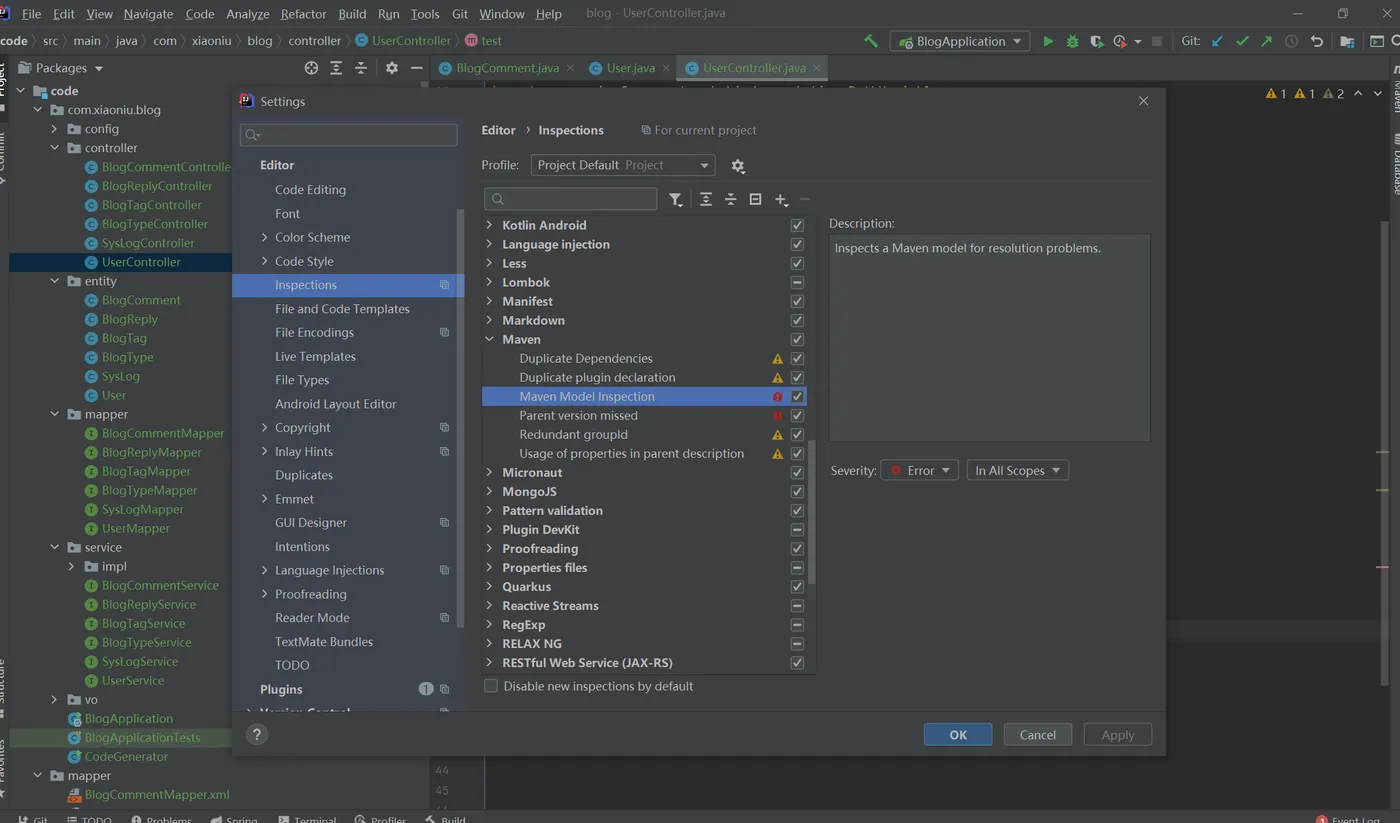Image resolution: width=1400 pixels, height=823 pixels.
Task: Open Project Structure folder icon in toolbar
Action: (1347, 41)
